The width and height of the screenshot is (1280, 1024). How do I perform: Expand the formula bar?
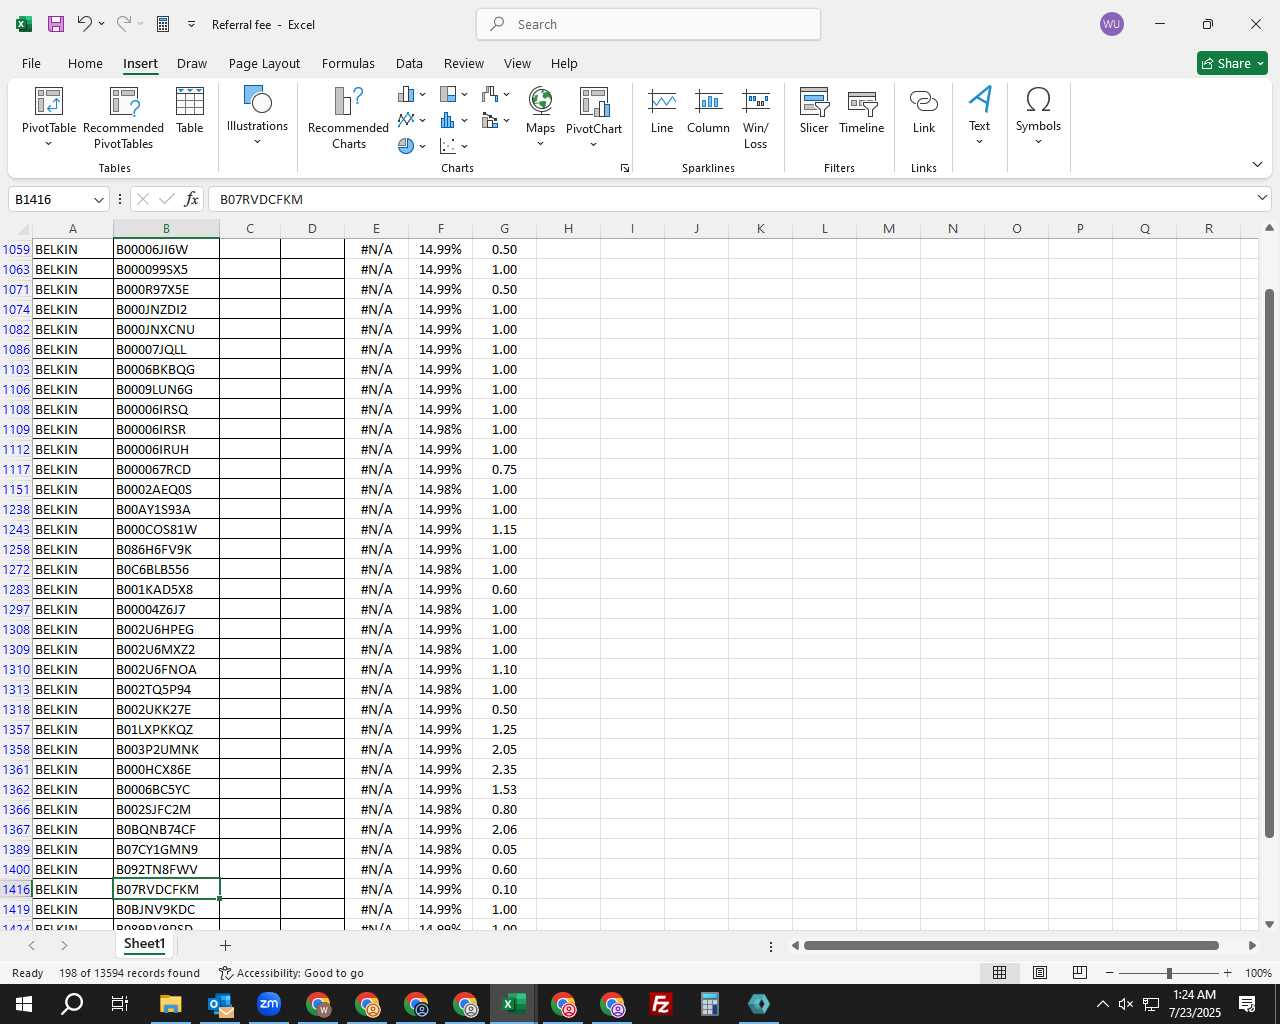point(1262,198)
